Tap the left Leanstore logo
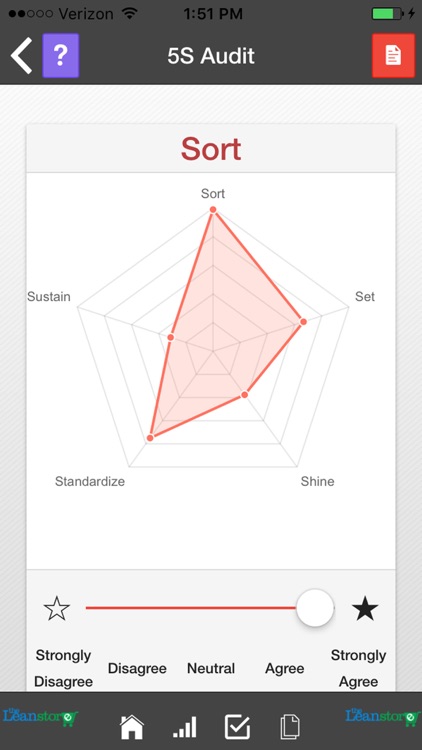 [41, 717]
